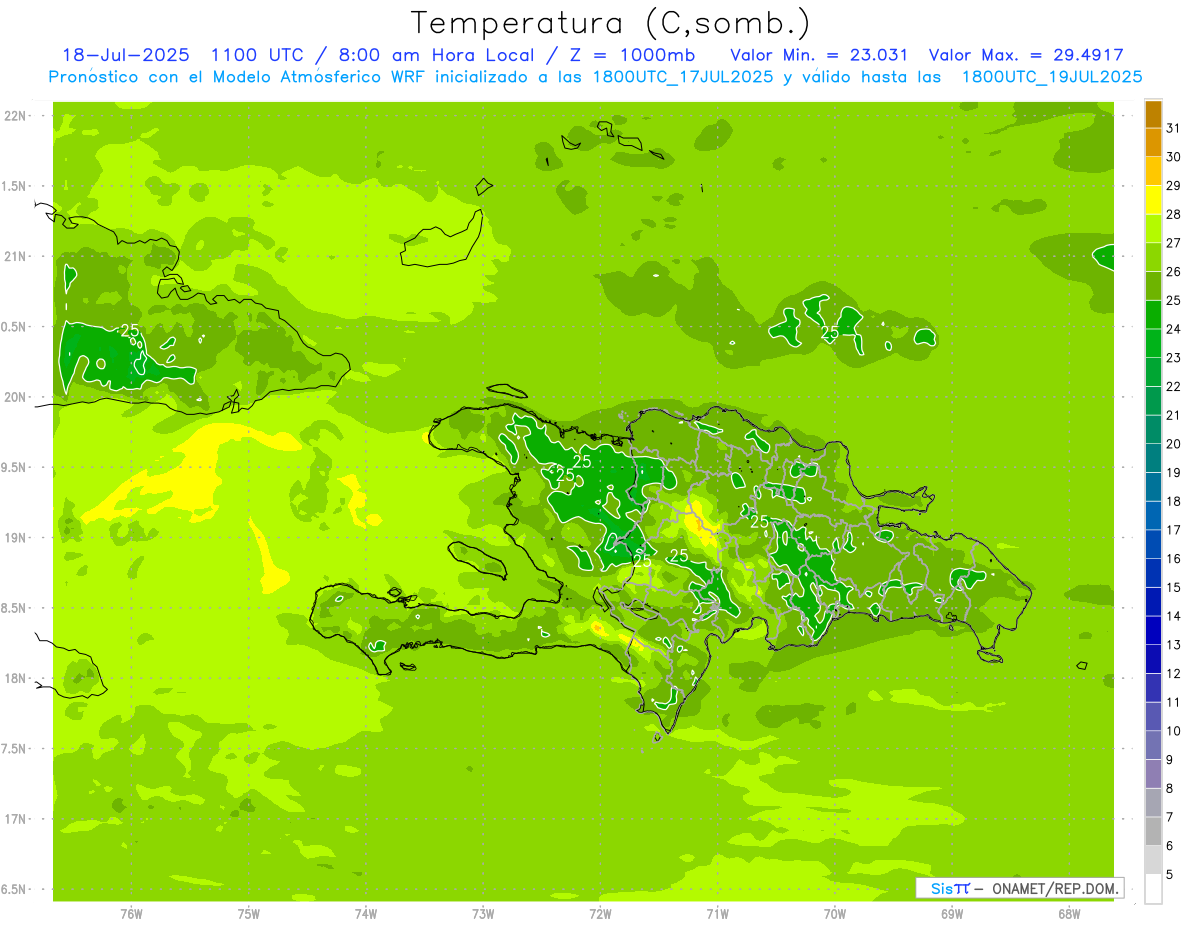Click the '72W' longitude axis label
The width and height of the screenshot is (1200, 927).
pos(600,914)
